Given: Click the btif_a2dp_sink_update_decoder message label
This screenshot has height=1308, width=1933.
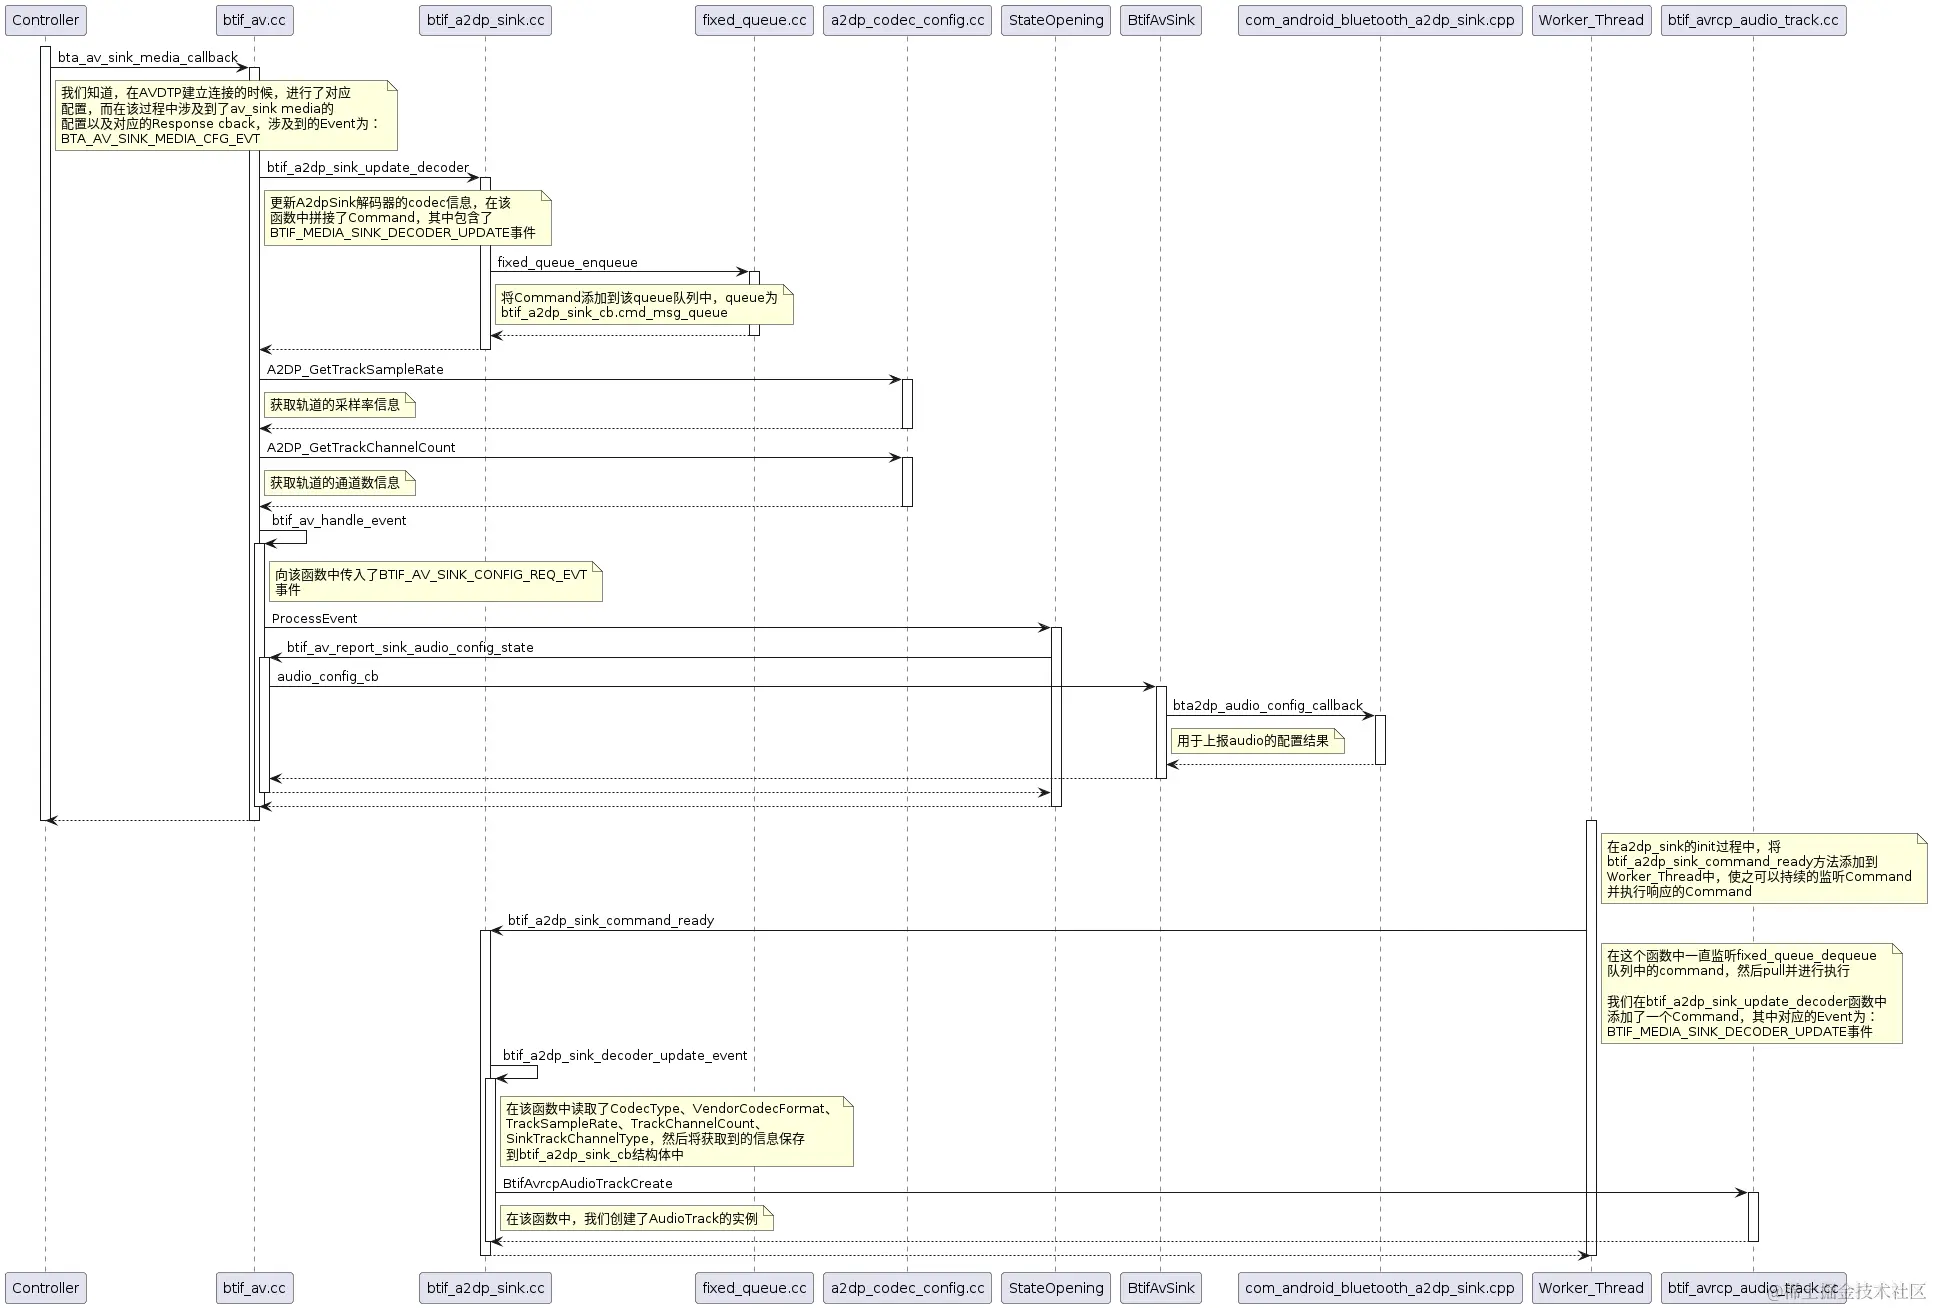Looking at the screenshot, I should point(367,168).
